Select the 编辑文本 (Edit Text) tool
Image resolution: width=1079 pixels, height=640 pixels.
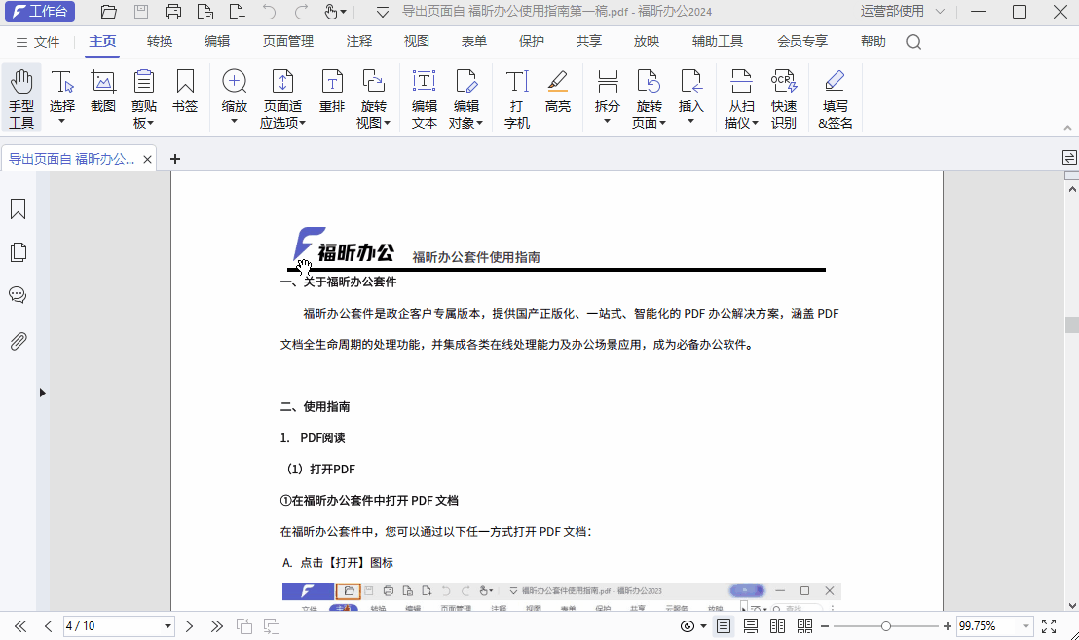tap(423, 95)
